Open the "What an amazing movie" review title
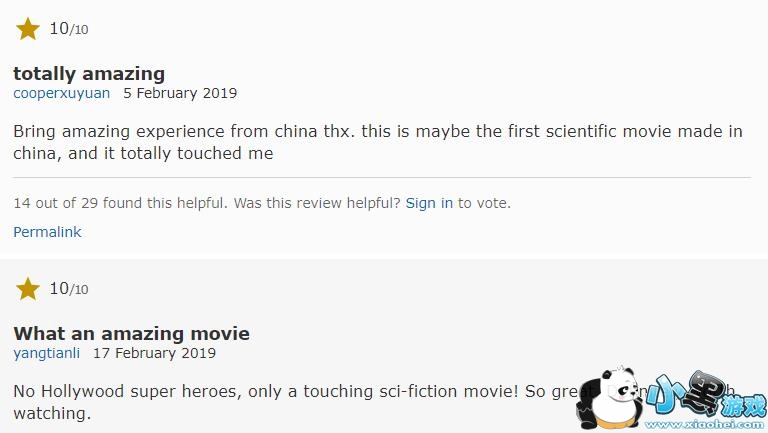 [131, 333]
